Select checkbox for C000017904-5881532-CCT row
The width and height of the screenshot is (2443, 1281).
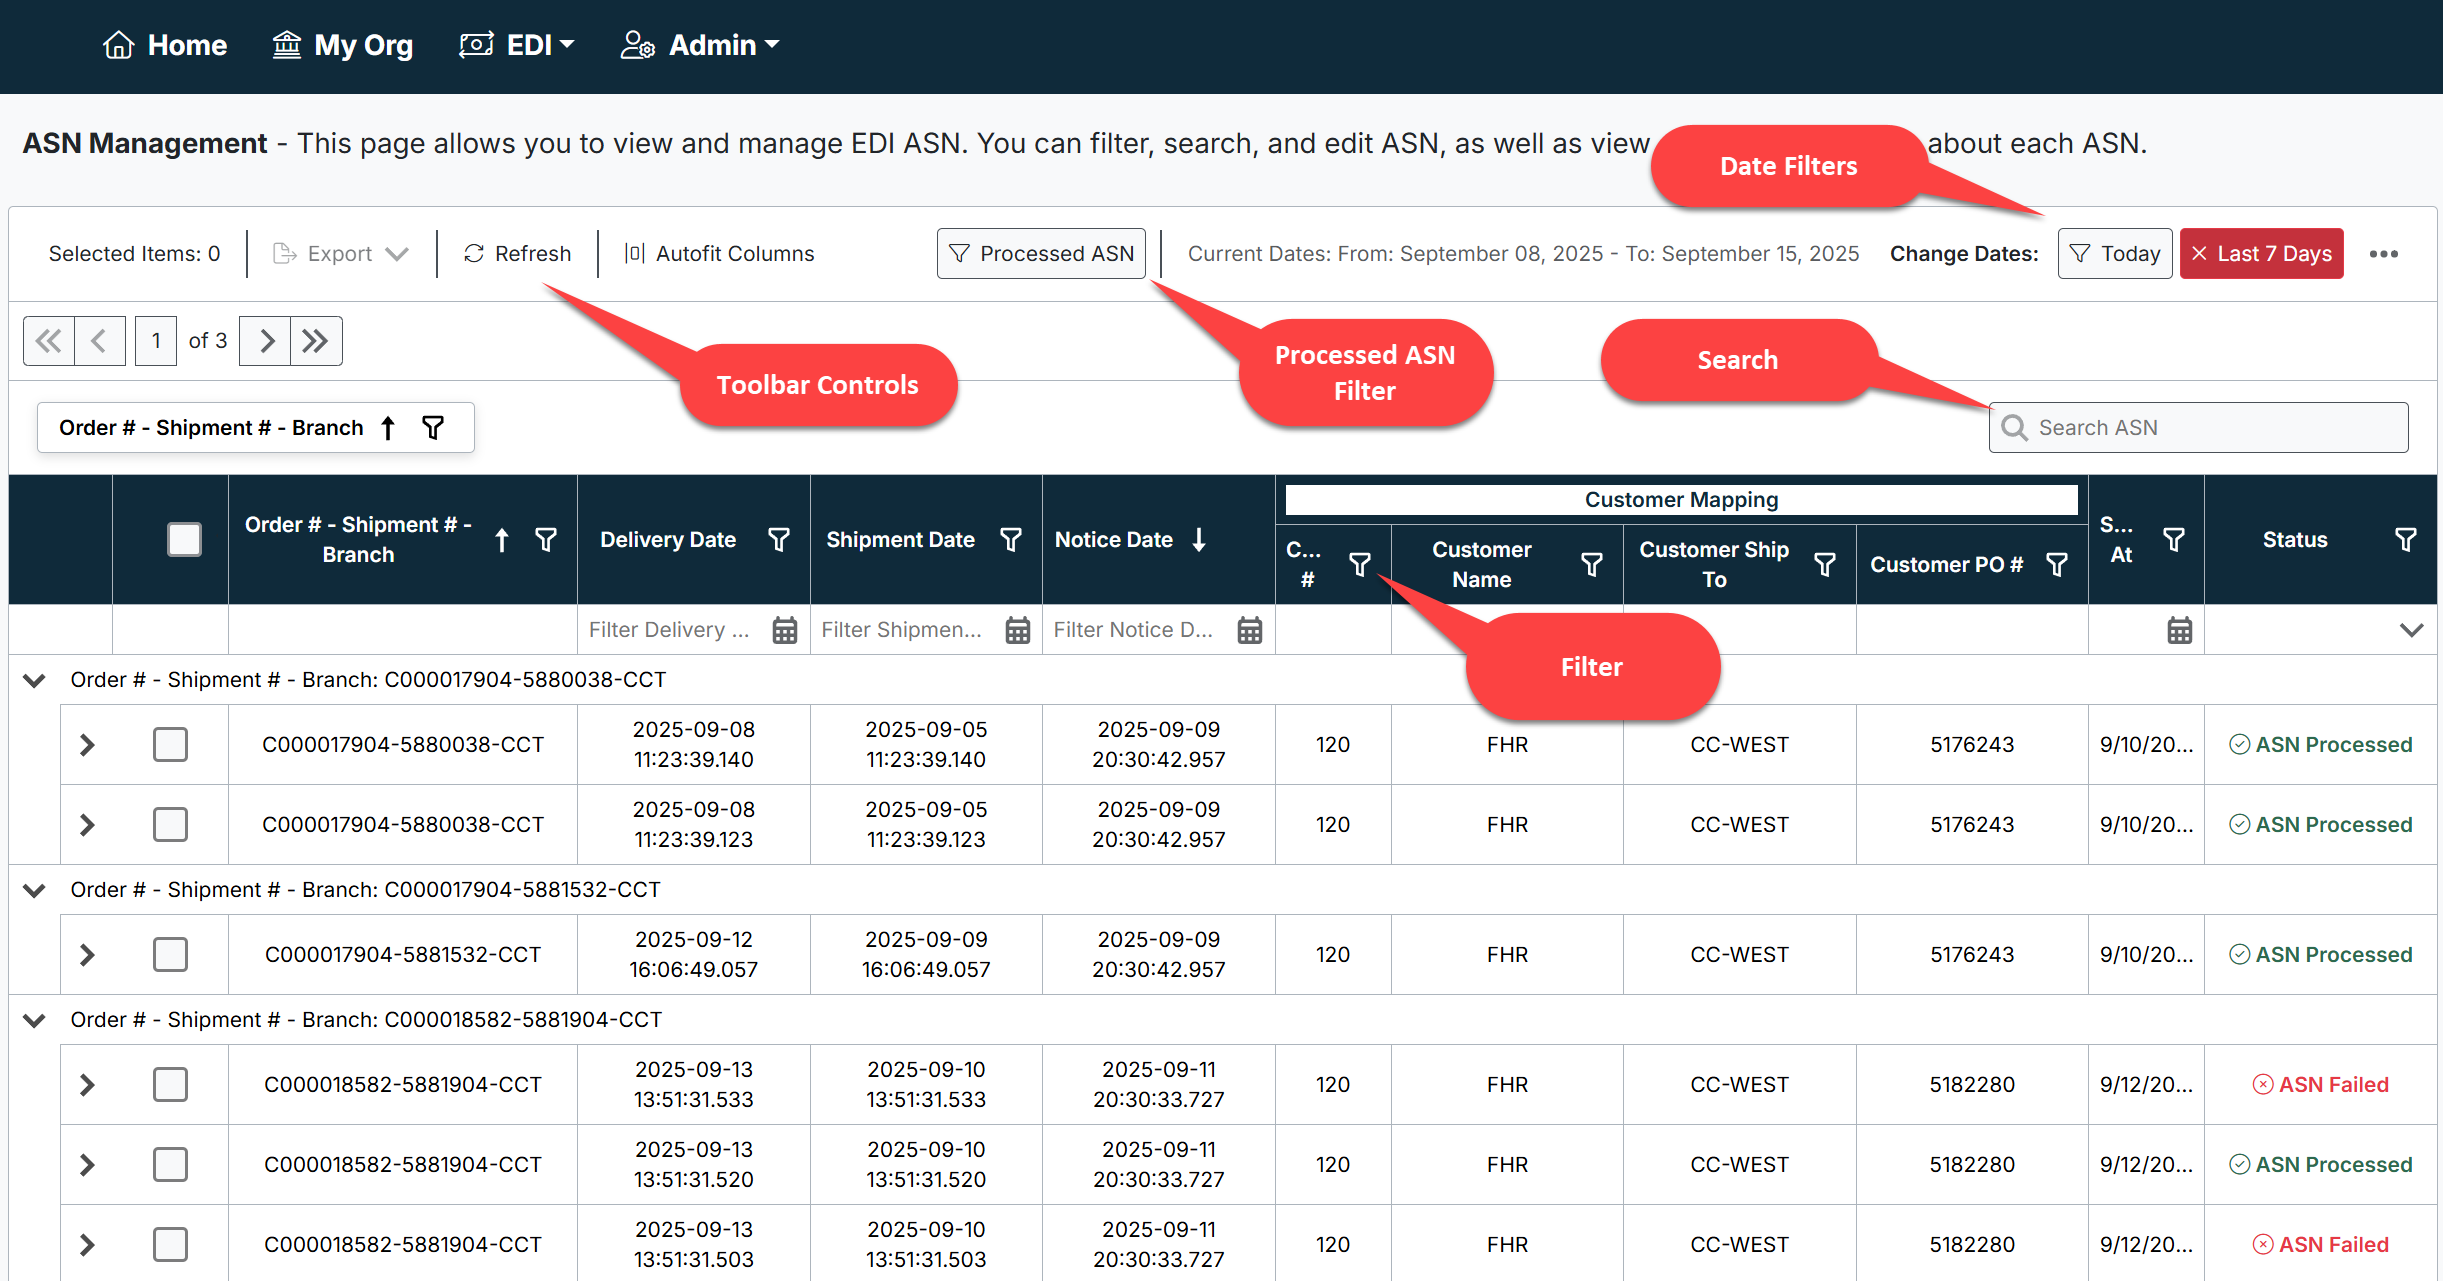(x=170, y=955)
